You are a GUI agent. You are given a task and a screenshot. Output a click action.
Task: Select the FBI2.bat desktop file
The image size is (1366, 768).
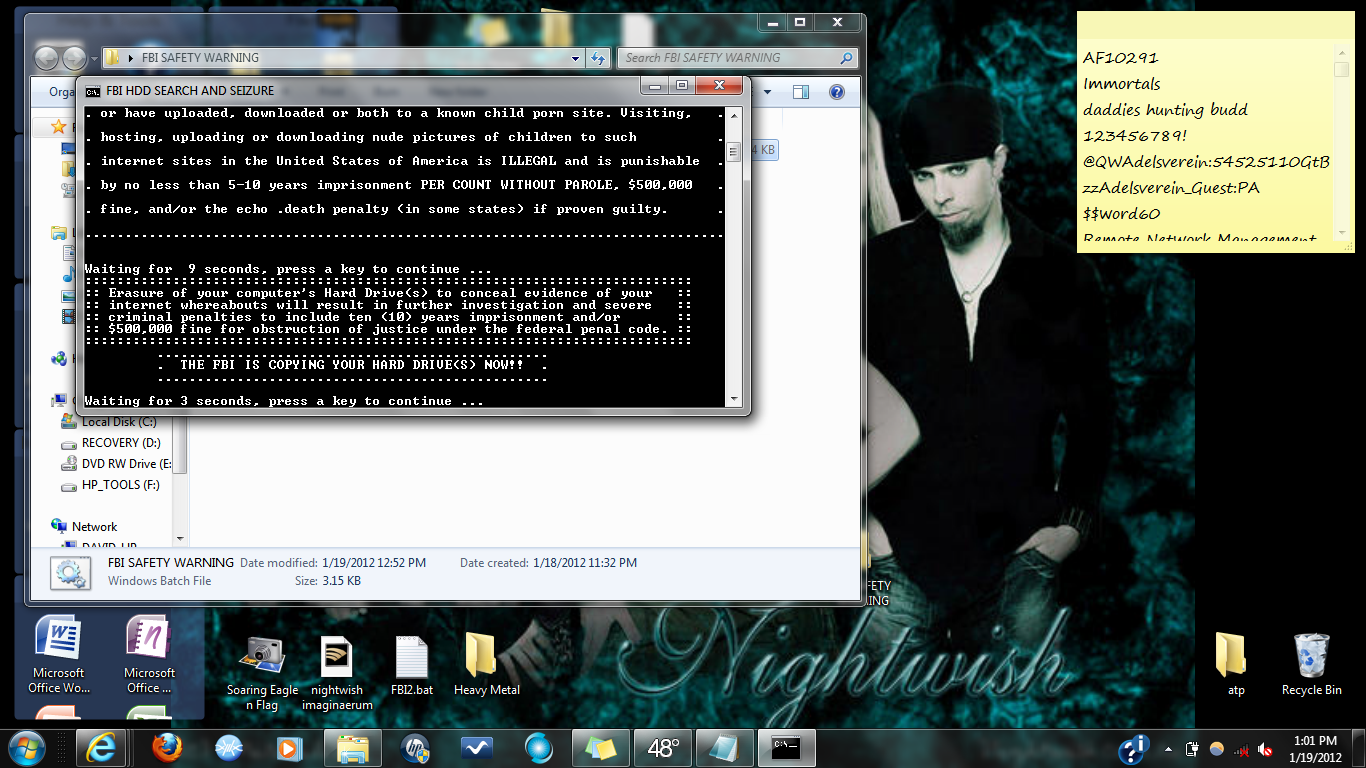[412, 664]
